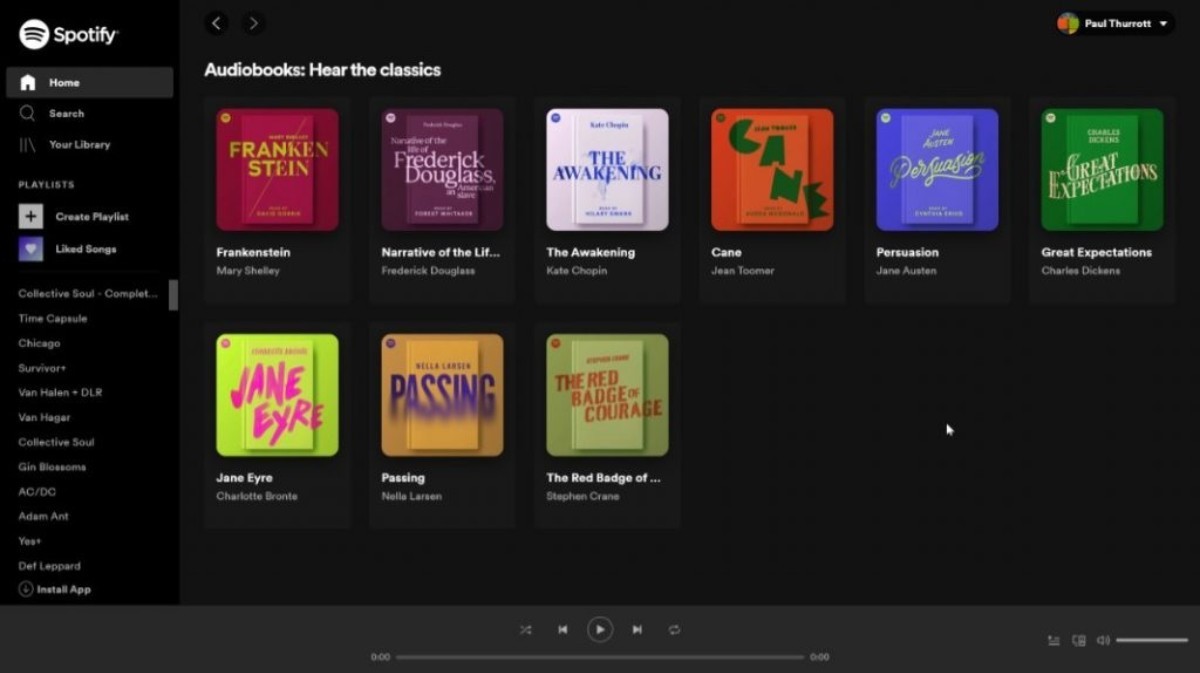The width and height of the screenshot is (1200, 673).
Task: Open the AC/DC playlist
Action: [37, 491]
